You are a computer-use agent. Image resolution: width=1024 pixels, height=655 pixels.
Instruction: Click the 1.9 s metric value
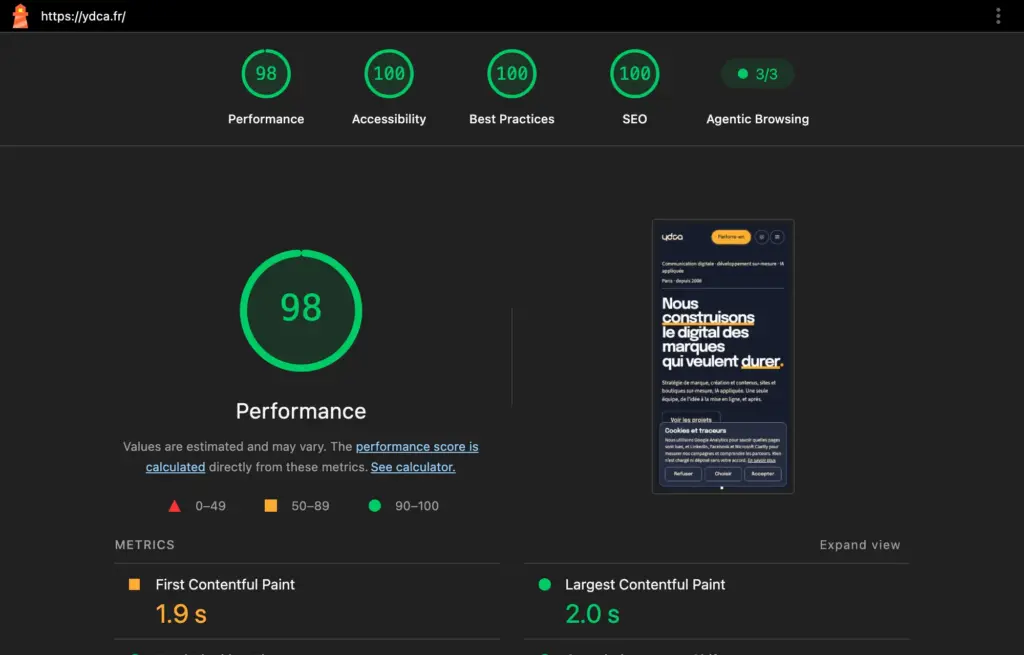[x=181, y=614]
